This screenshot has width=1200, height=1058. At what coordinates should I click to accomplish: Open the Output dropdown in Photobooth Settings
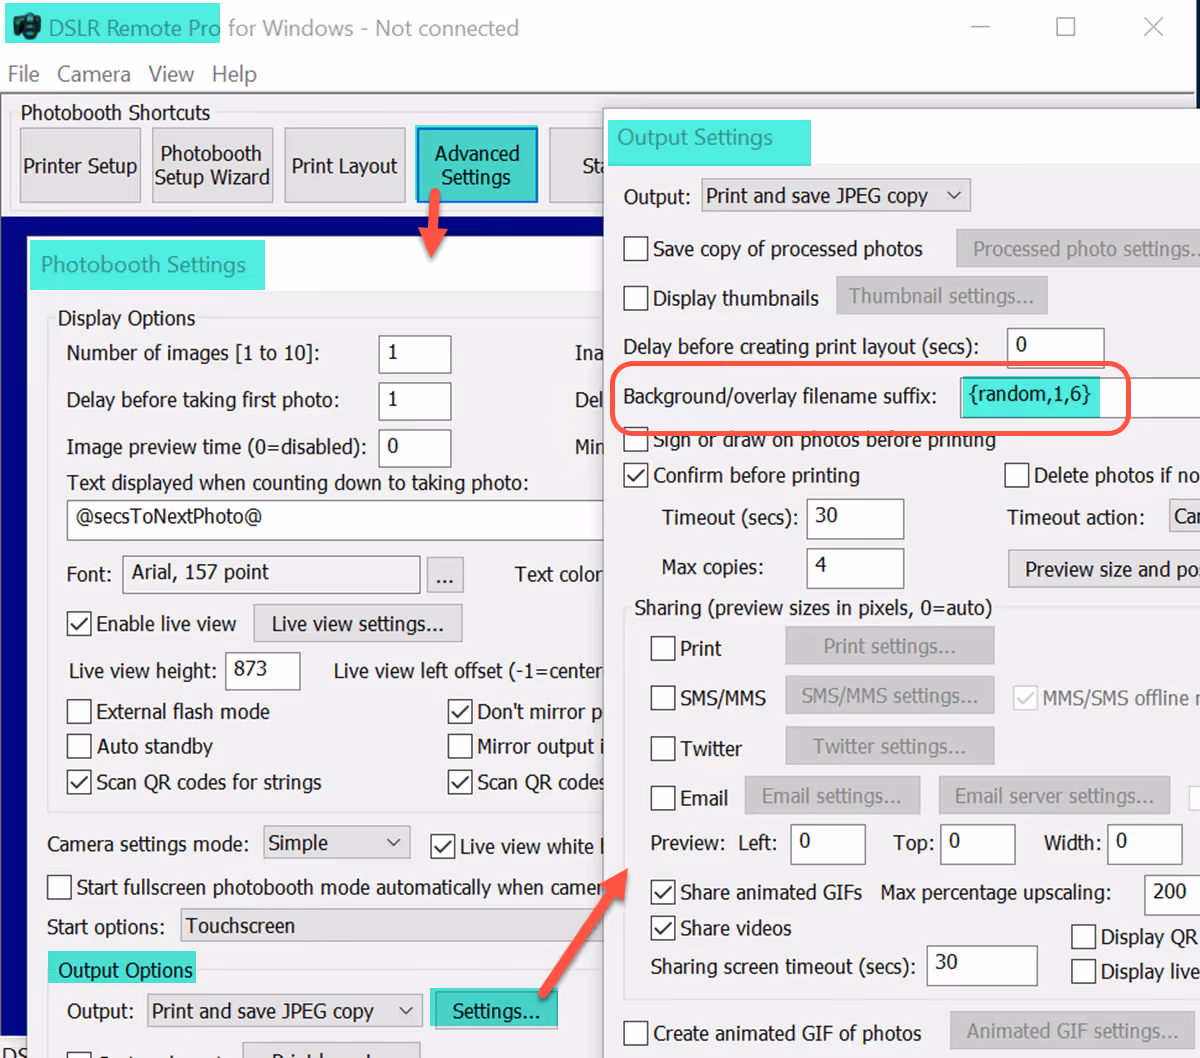coord(284,1012)
